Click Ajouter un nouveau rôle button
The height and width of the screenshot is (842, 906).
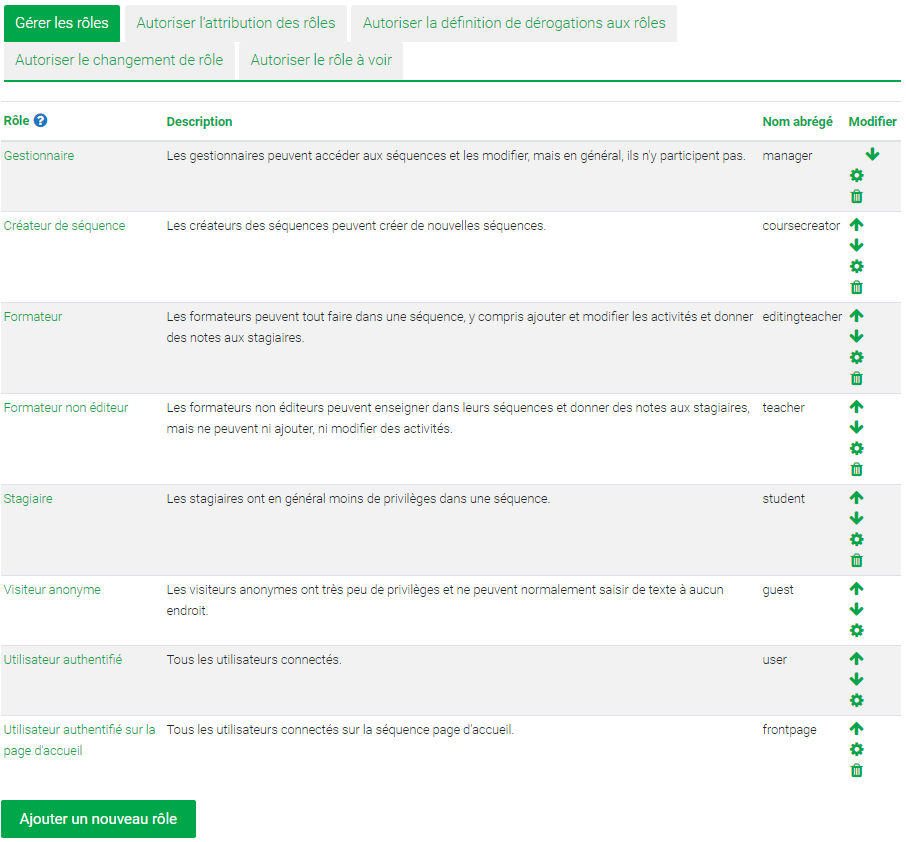click(98, 819)
